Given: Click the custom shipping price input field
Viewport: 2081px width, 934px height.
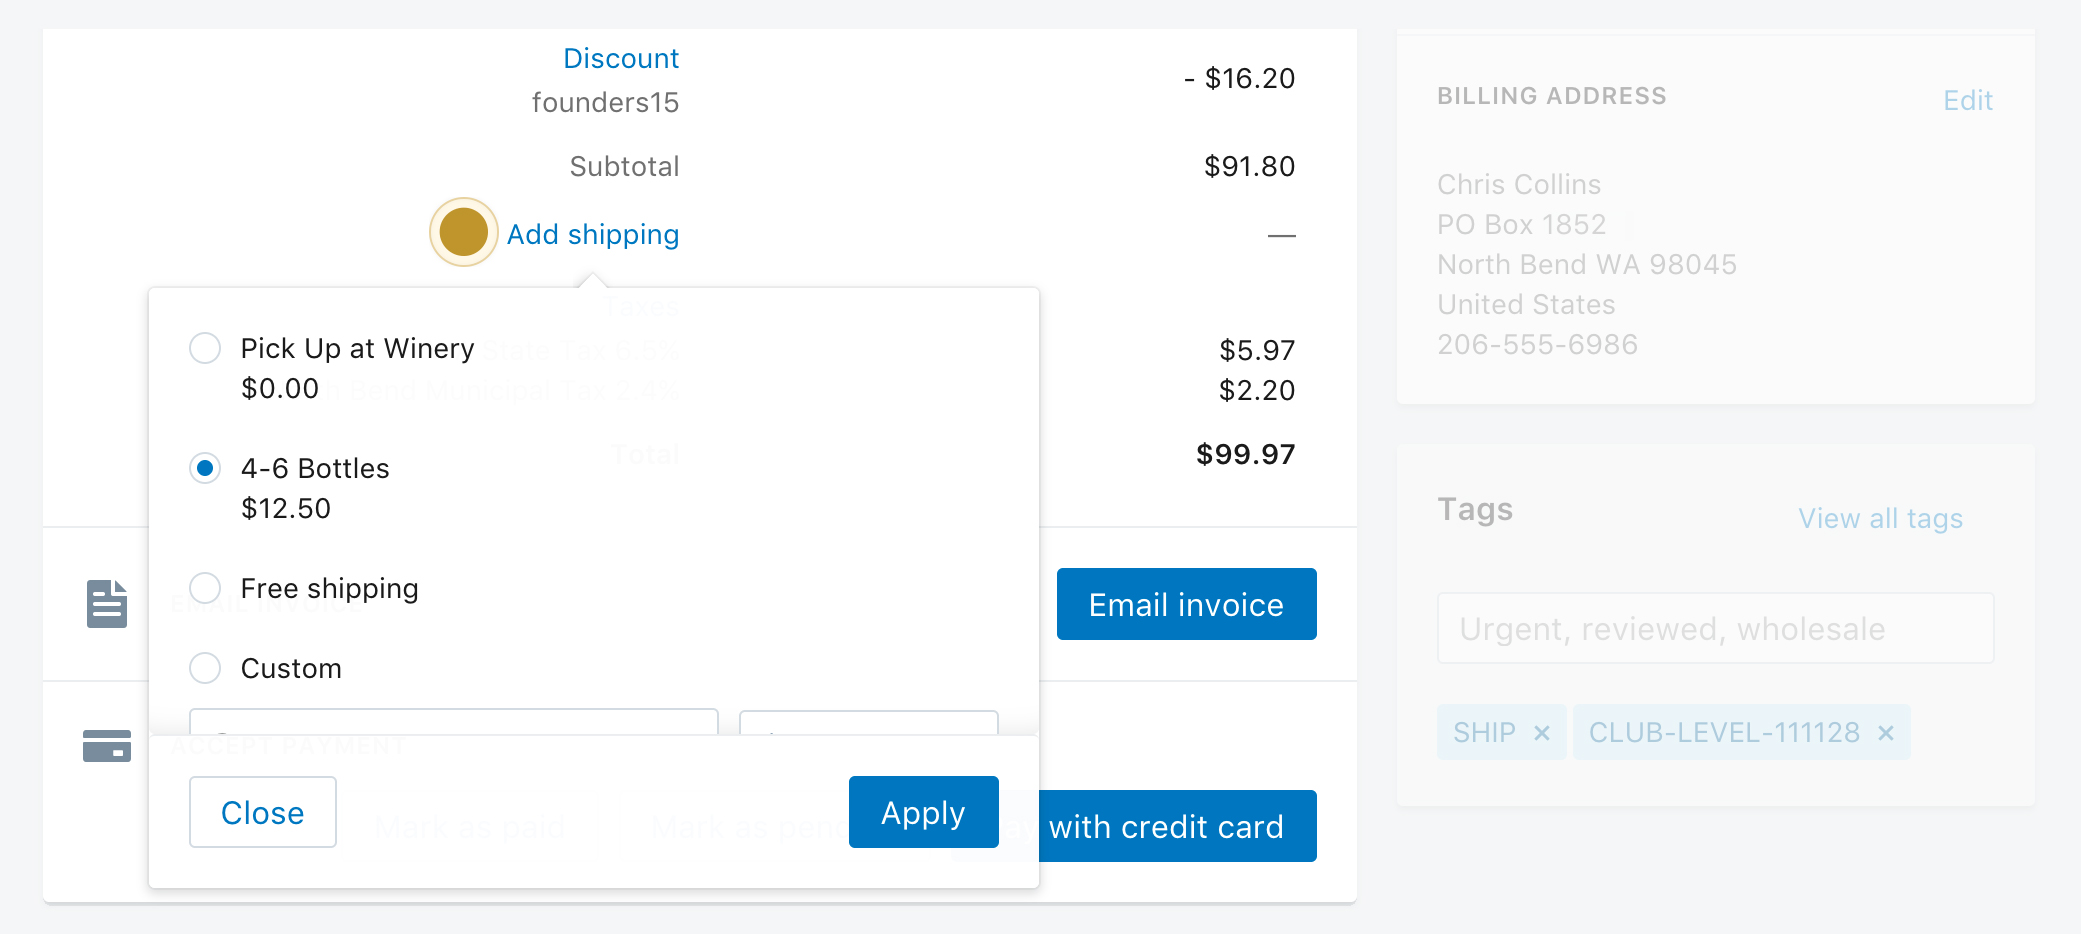Looking at the screenshot, I should (869, 722).
